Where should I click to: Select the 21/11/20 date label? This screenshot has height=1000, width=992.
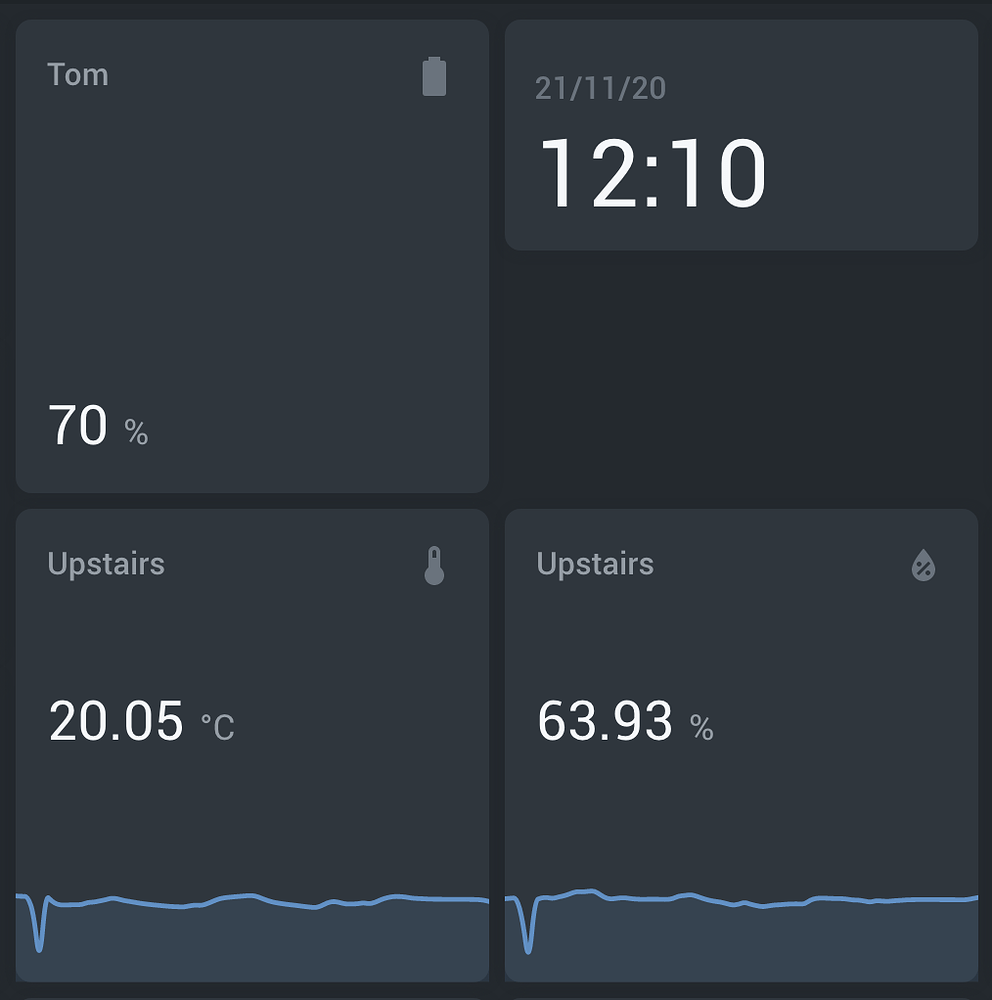(x=600, y=89)
